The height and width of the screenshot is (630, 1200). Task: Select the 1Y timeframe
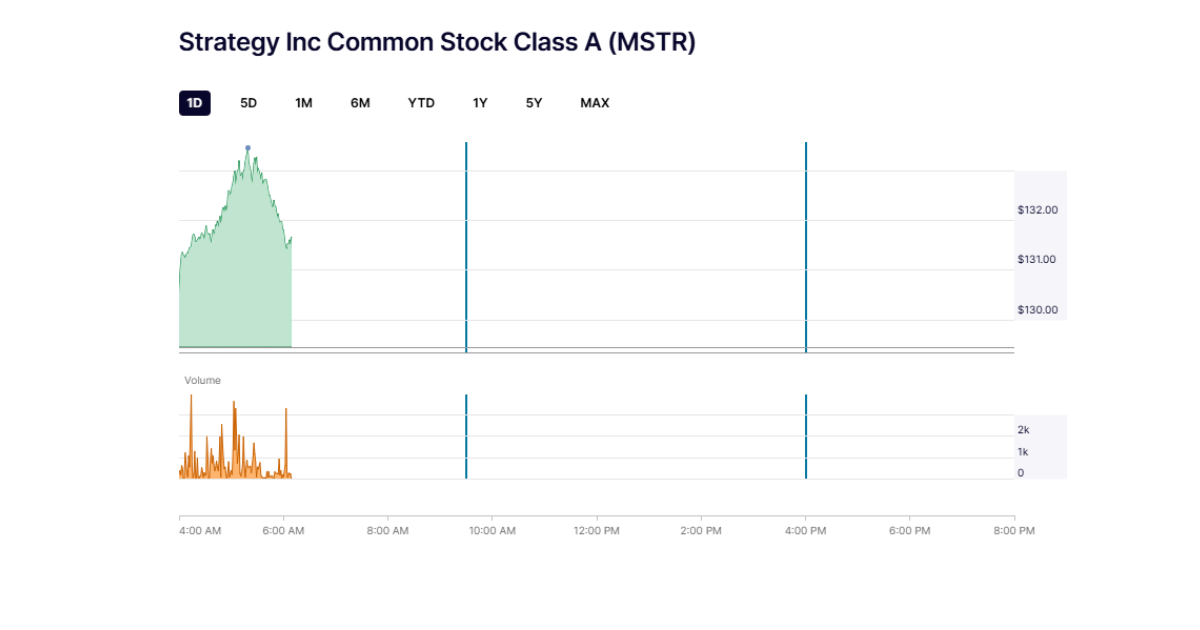coord(478,102)
